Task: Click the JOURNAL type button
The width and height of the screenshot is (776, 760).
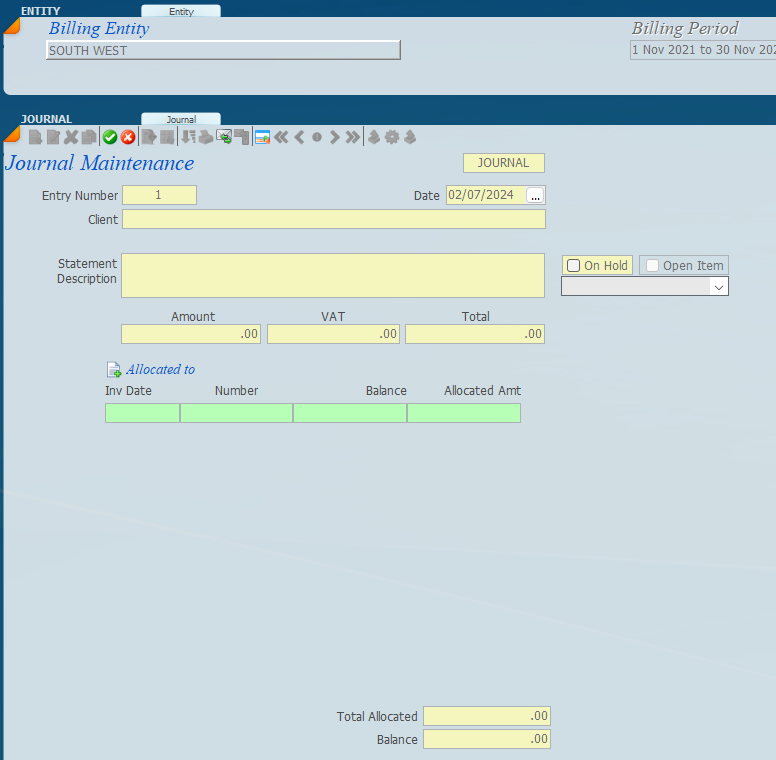Action: [x=503, y=163]
